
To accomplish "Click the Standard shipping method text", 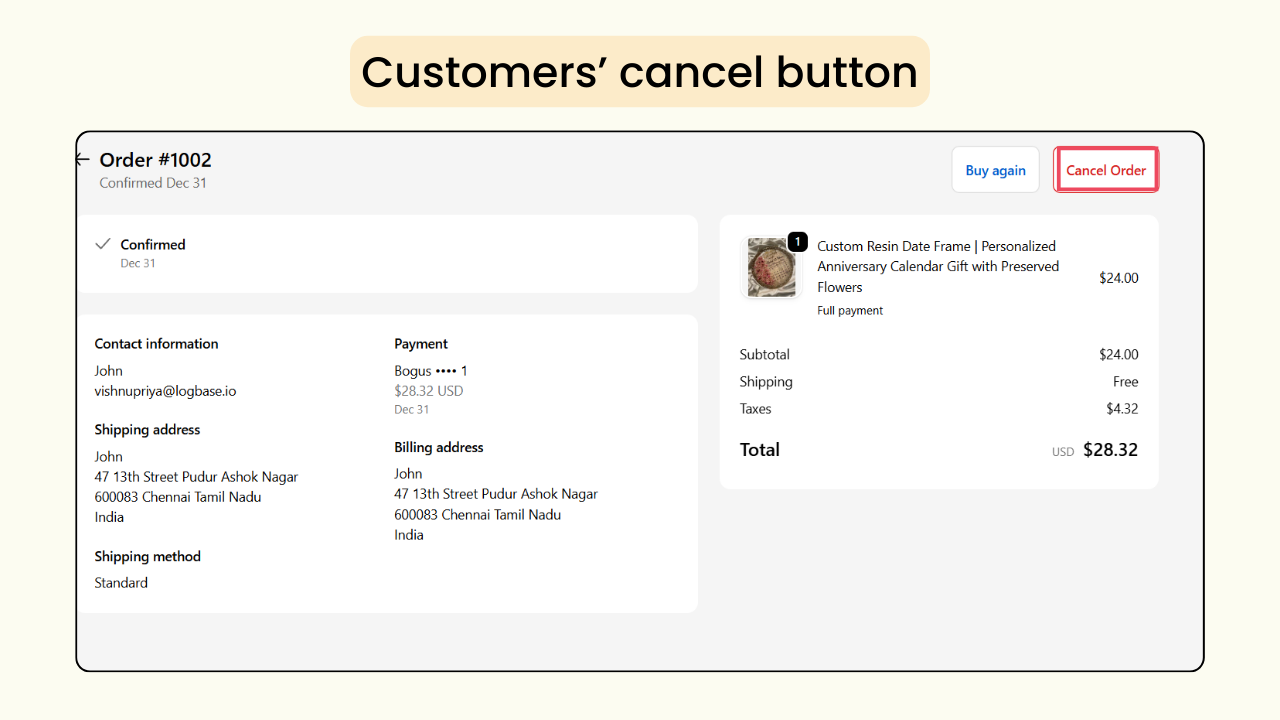I will 120,582.
